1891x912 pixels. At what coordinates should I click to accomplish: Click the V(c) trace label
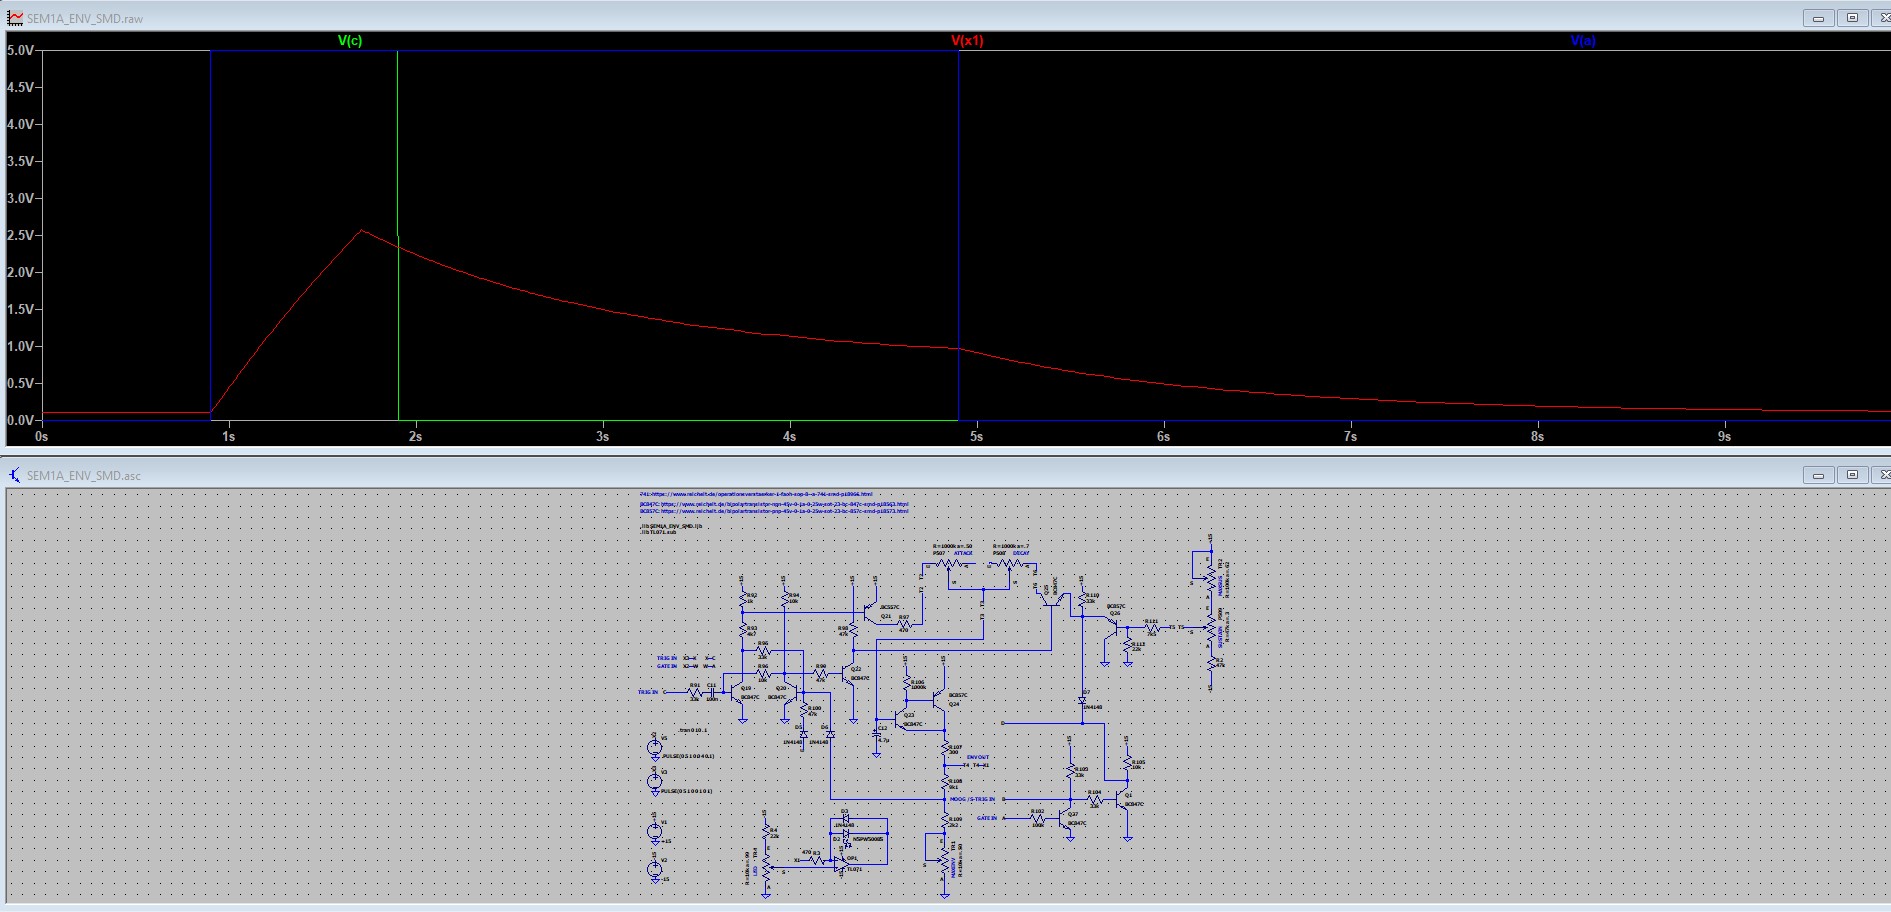[x=350, y=41]
